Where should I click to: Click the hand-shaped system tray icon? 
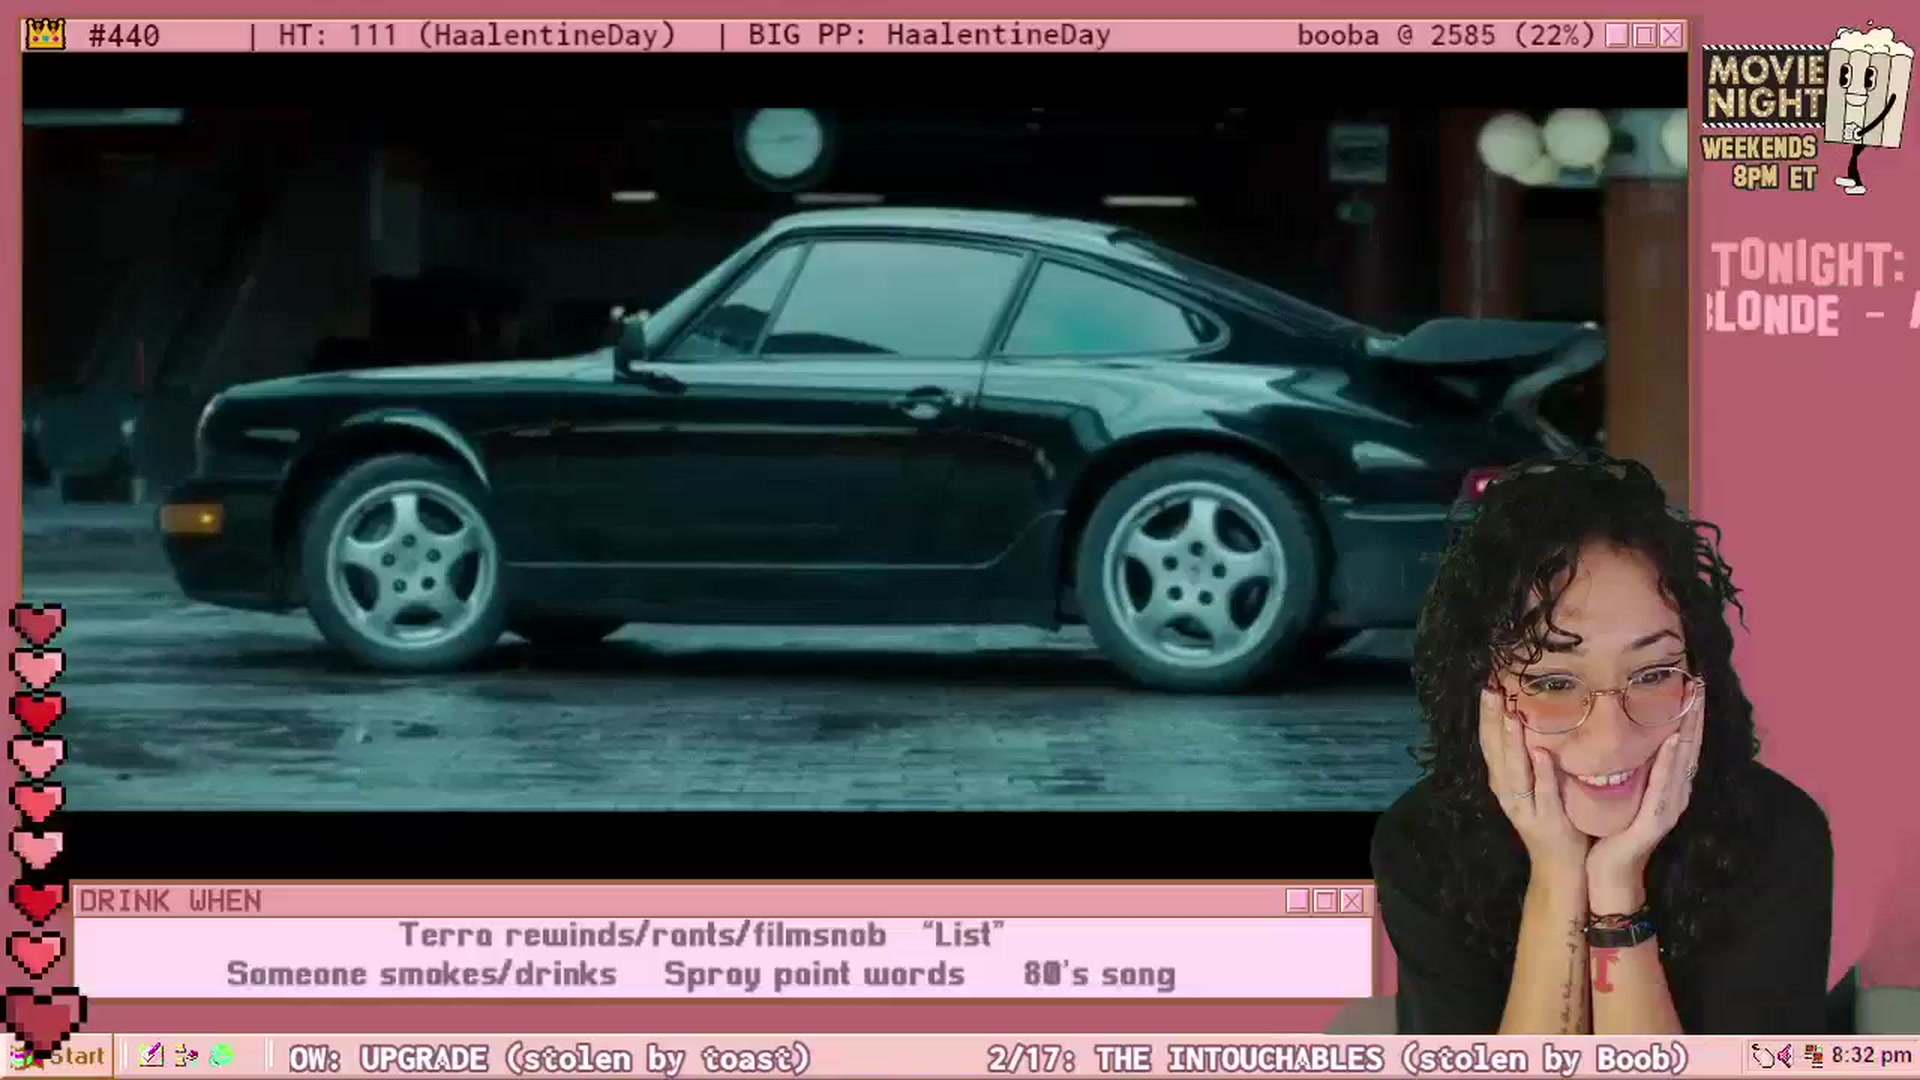coord(1762,1056)
